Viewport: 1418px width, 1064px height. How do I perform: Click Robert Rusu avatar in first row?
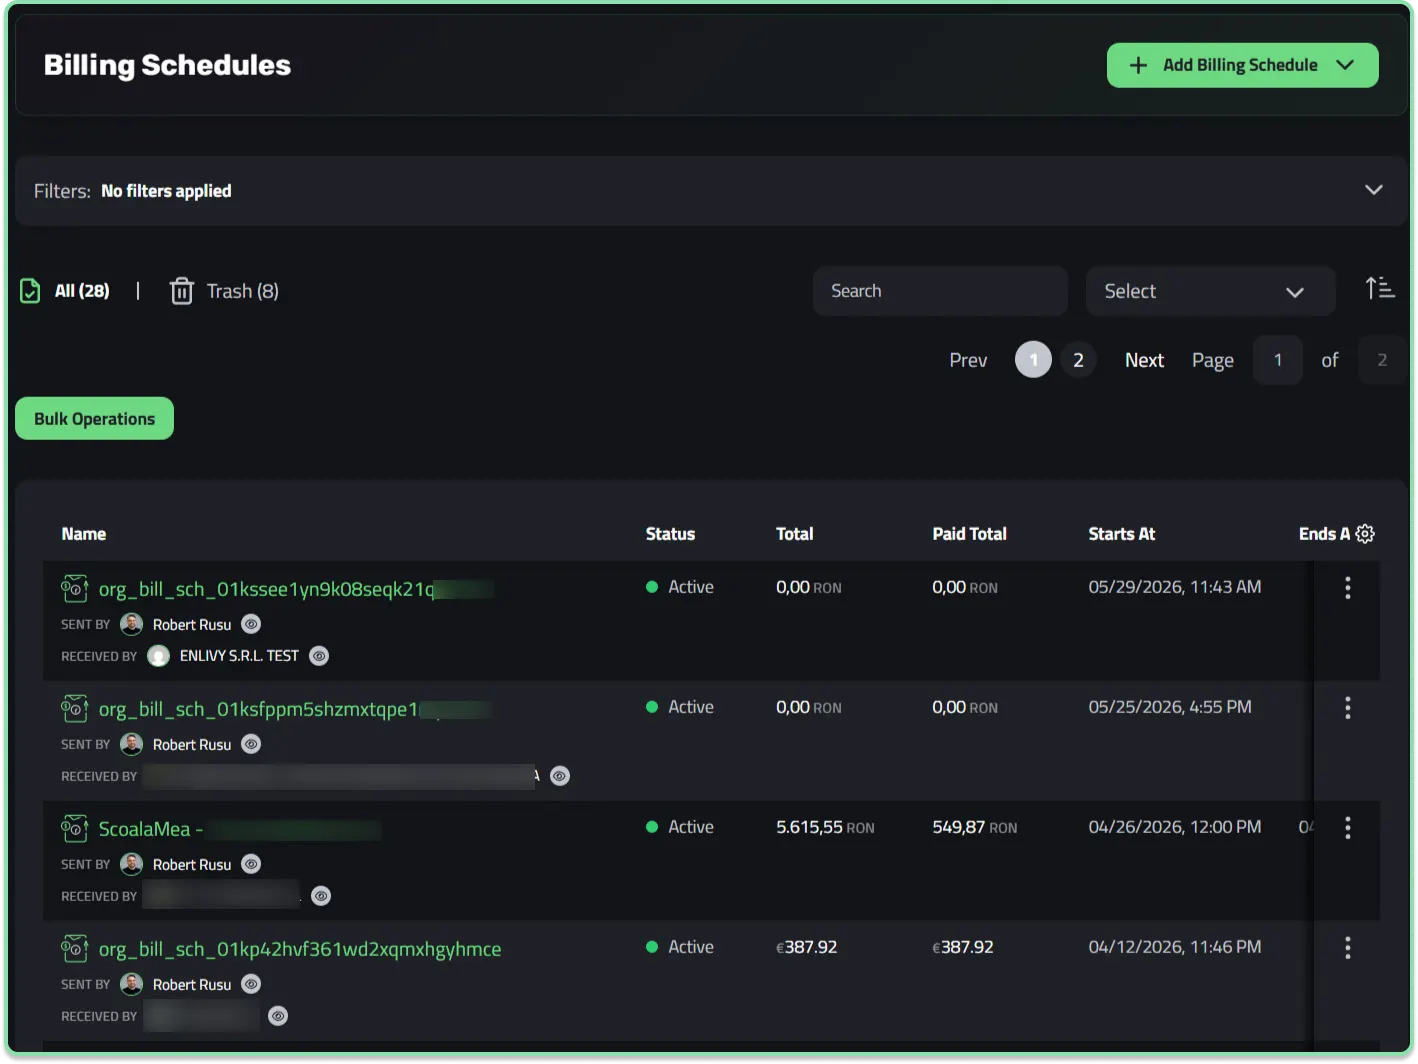[131, 625]
